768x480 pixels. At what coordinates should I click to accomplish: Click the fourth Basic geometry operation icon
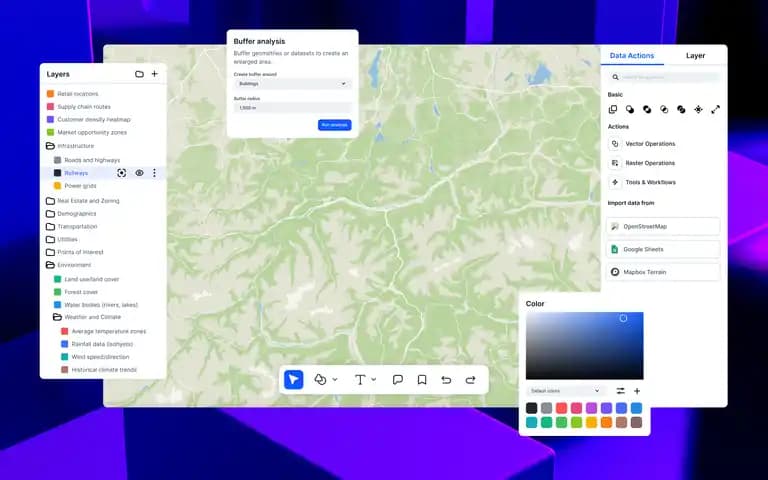[x=664, y=109]
